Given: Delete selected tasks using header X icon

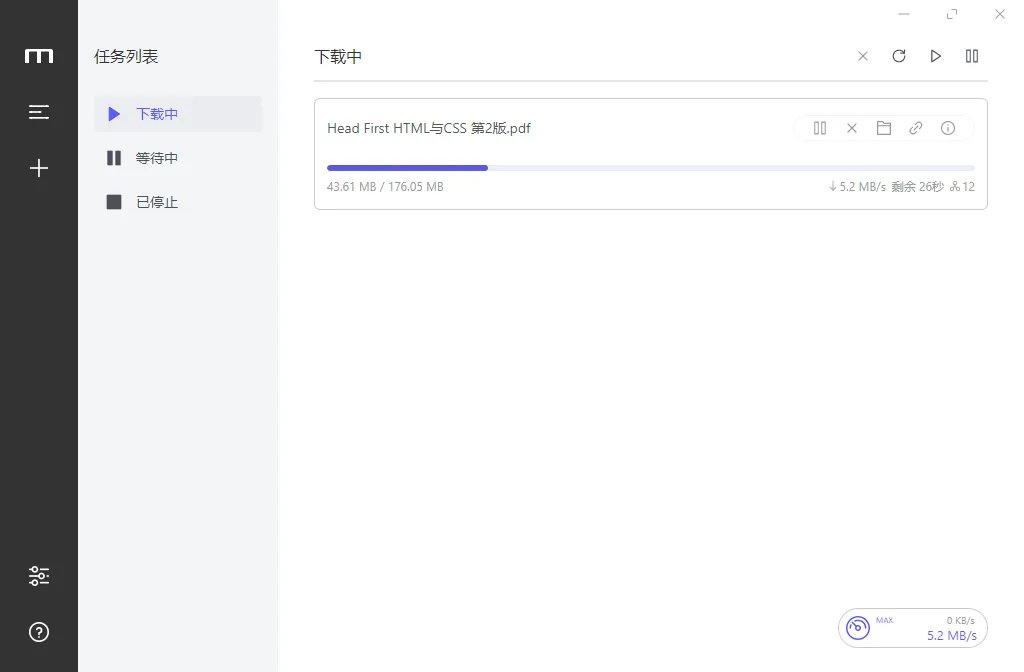Looking at the screenshot, I should click(x=863, y=56).
